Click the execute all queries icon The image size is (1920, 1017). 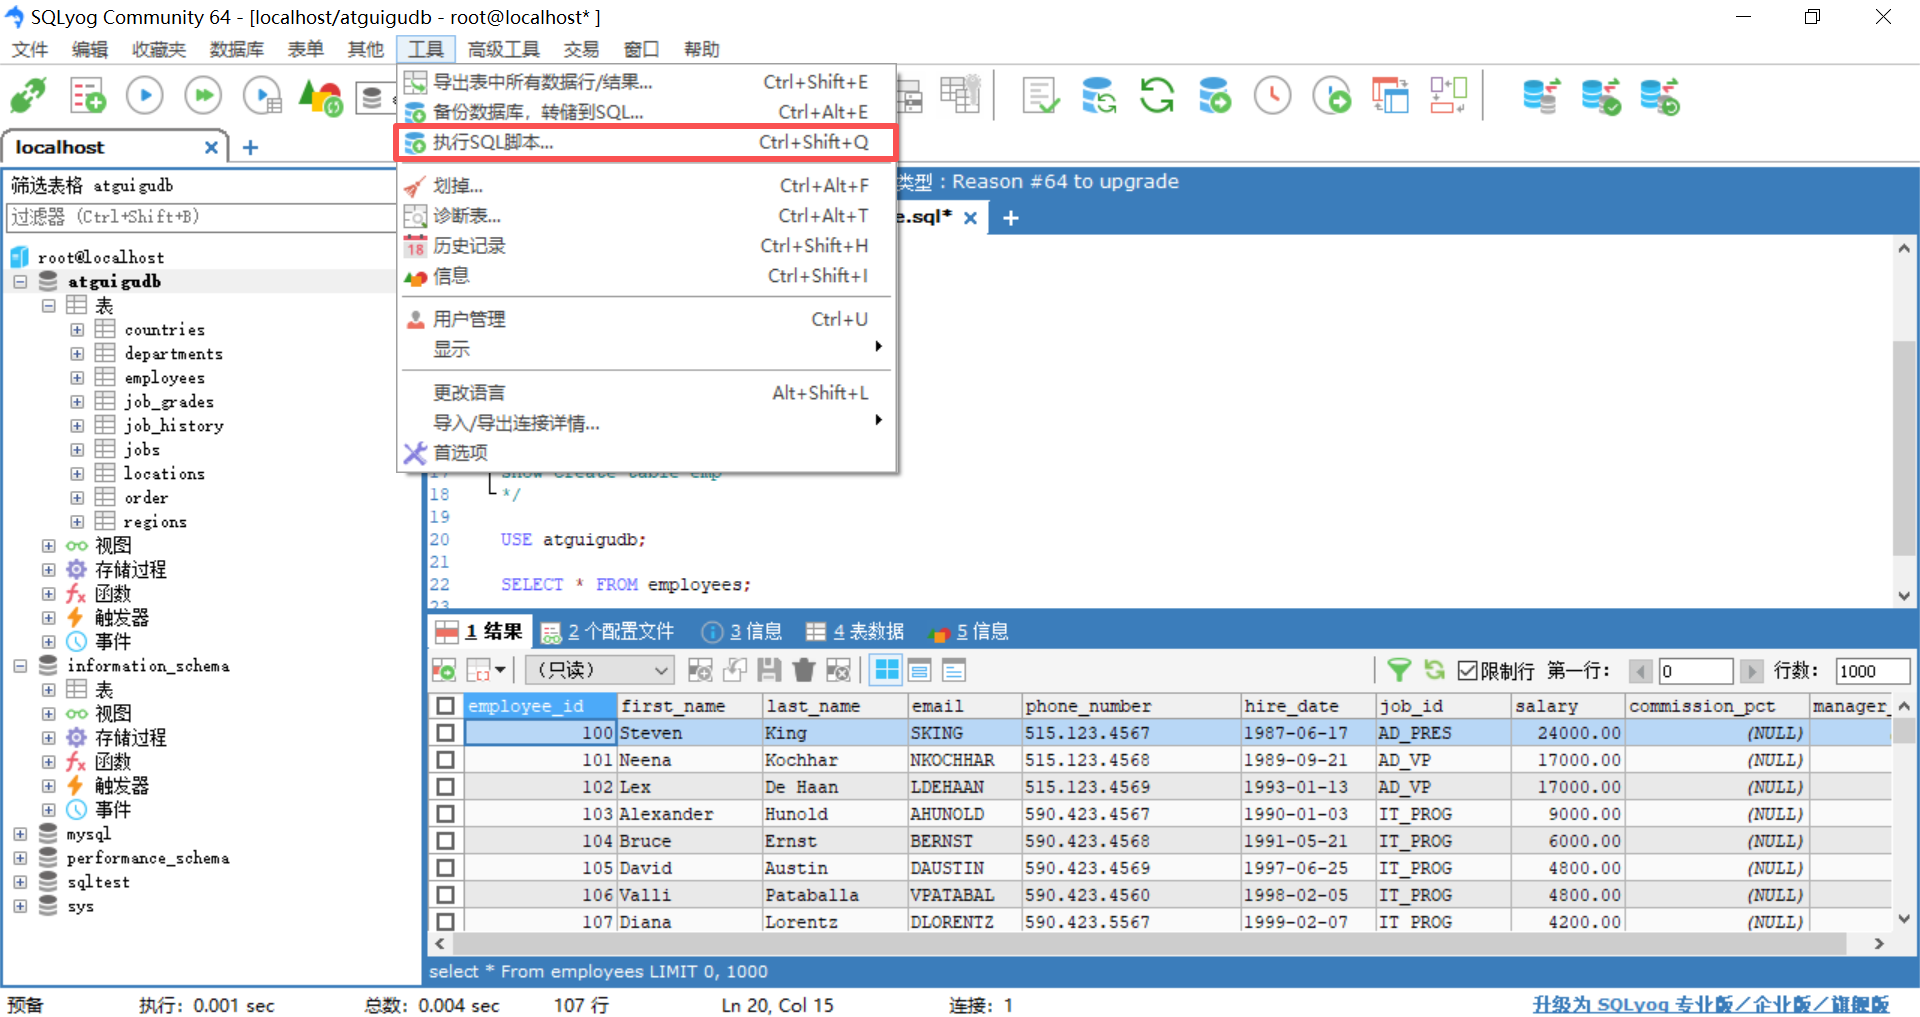pos(204,96)
